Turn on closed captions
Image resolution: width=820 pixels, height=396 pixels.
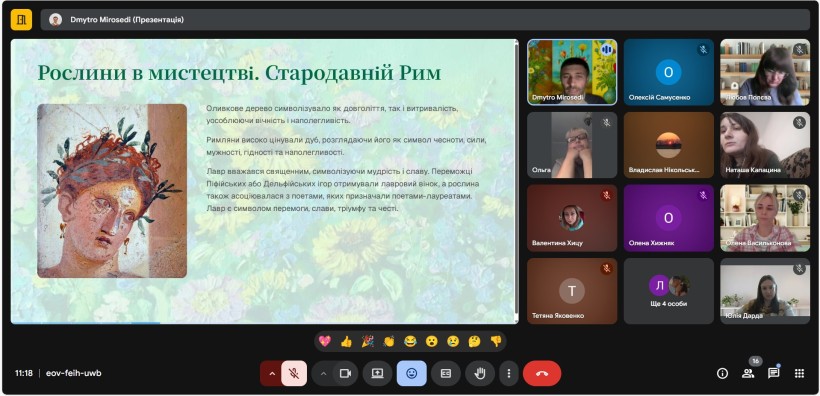[446, 374]
